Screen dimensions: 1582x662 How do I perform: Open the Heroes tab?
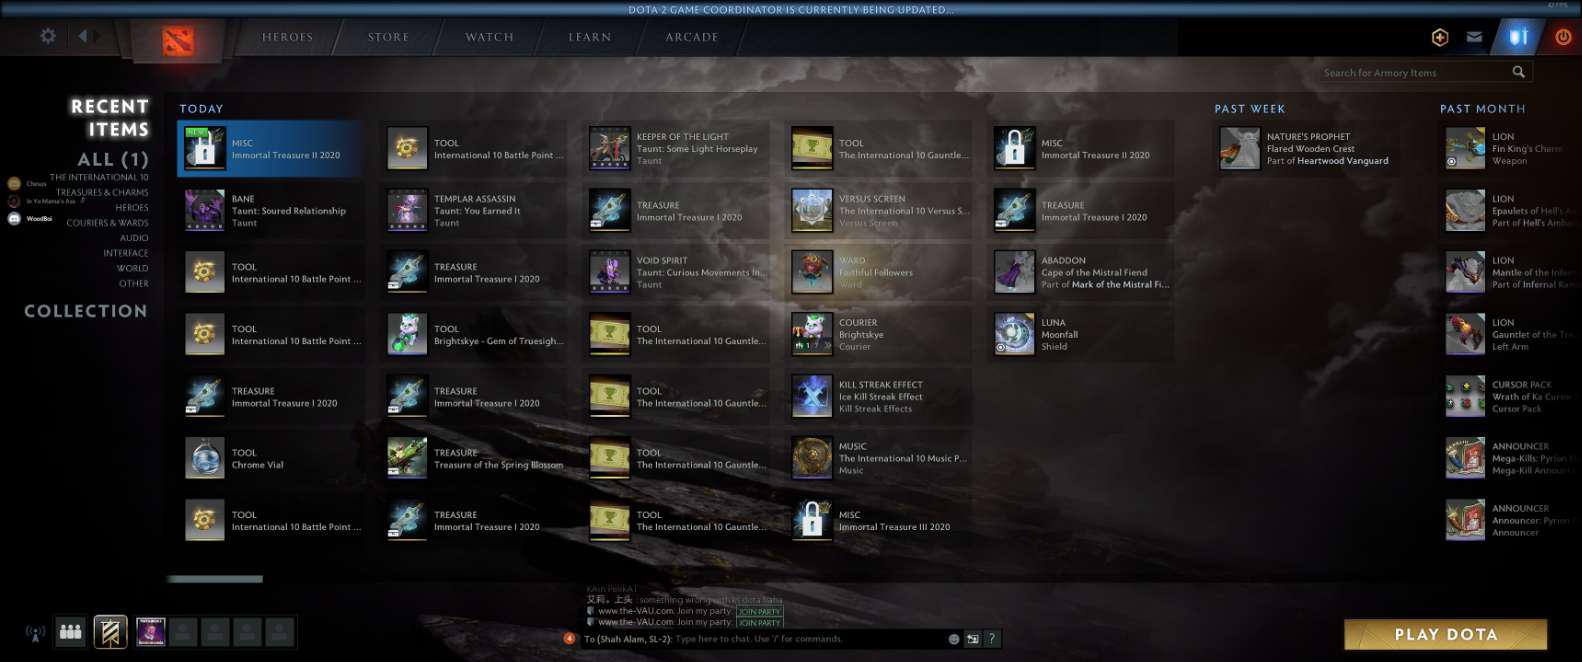pyautogui.click(x=287, y=37)
